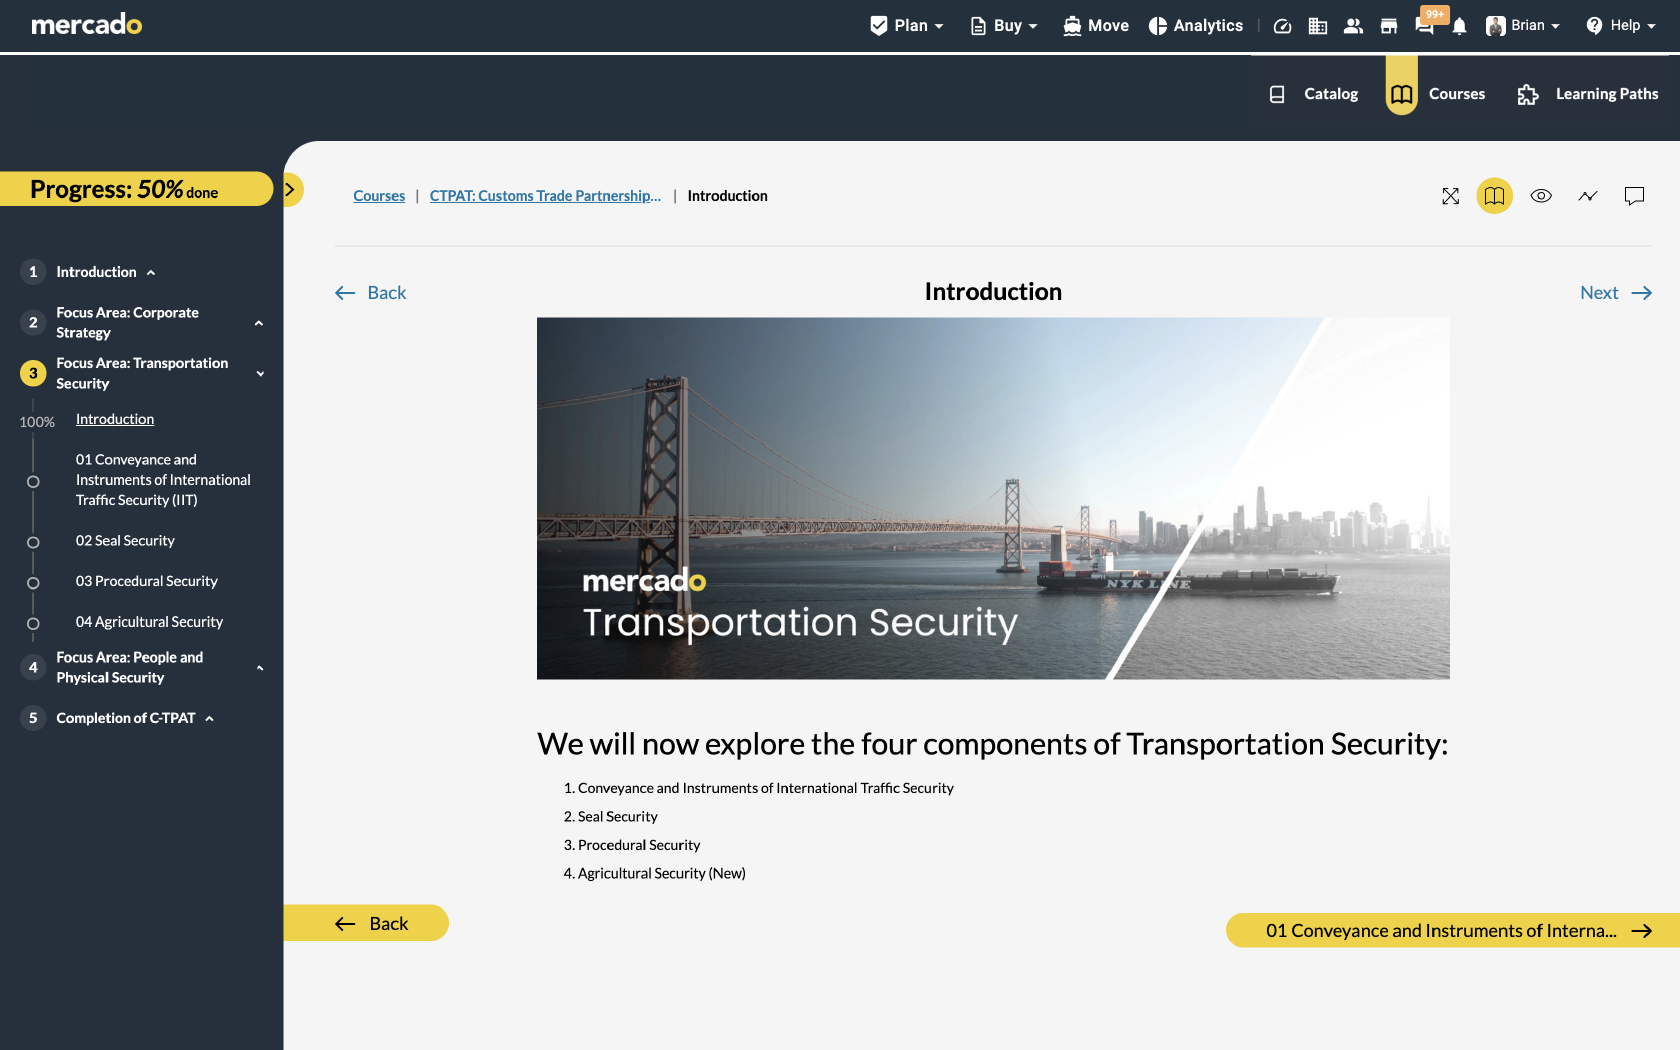Switch to the Learning Paths tab
1680x1050 pixels.
[x=1588, y=94]
